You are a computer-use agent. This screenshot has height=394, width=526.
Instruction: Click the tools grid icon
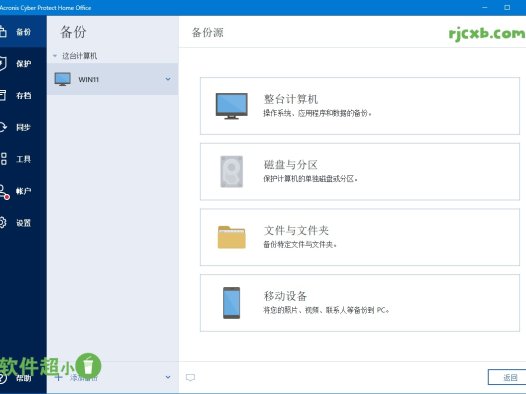click(3, 159)
